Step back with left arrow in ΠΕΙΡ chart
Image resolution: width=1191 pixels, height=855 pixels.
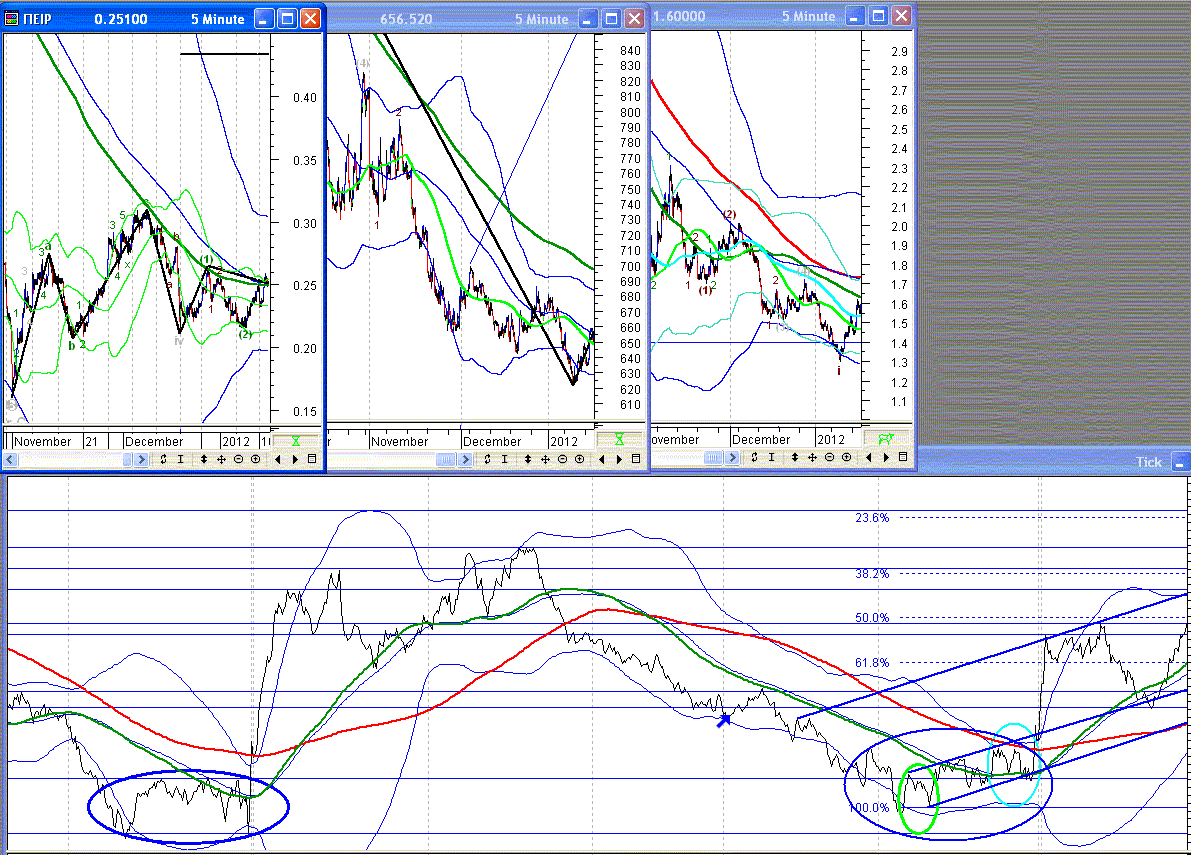point(277,459)
